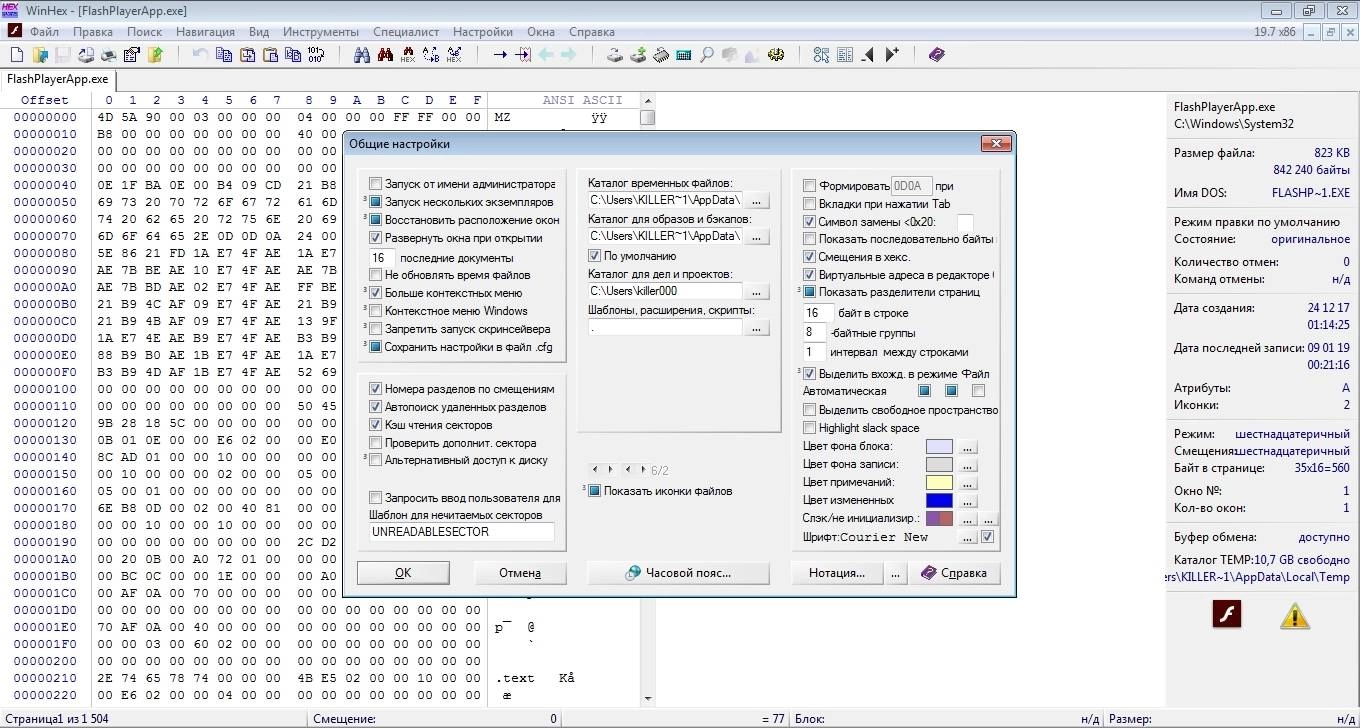This screenshot has height=728, width=1360.
Task: Toggle 'Автопоиск удаленных разделов' checkbox
Action: pos(375,407)
